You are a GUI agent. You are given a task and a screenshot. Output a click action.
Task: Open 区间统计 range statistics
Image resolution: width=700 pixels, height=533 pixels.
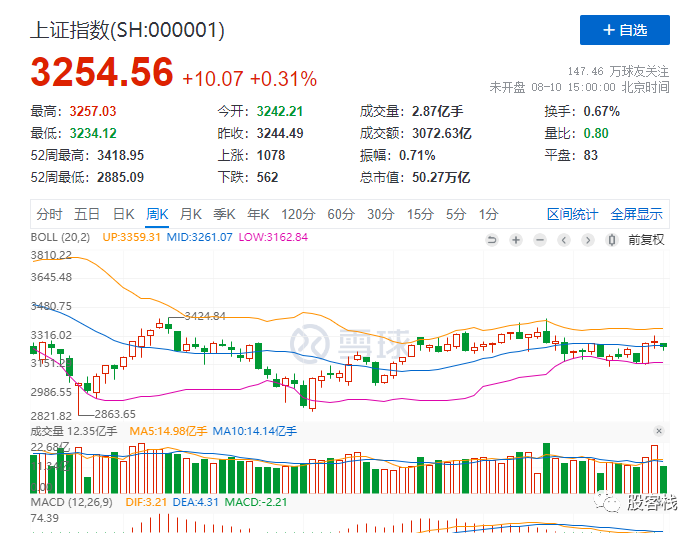pyautogui.click(x=572, y=214)
